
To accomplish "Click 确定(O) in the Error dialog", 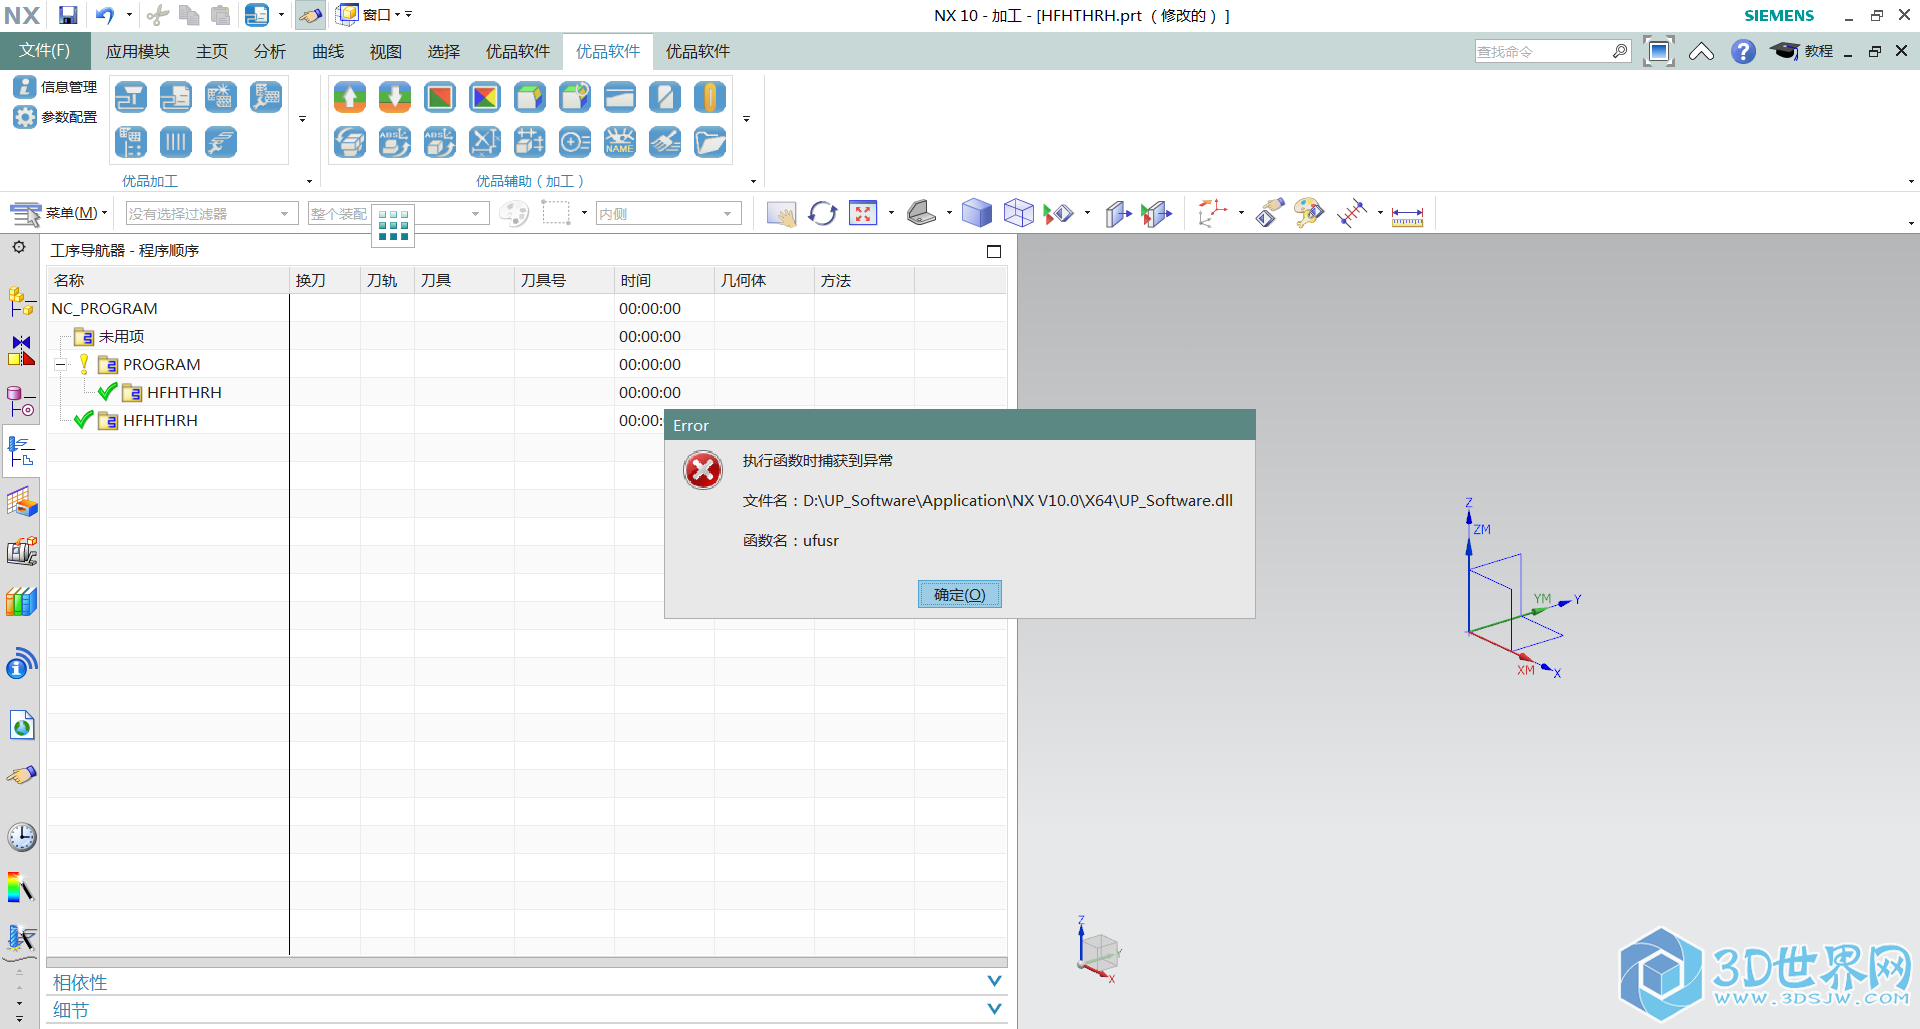I will click(960, 594).
